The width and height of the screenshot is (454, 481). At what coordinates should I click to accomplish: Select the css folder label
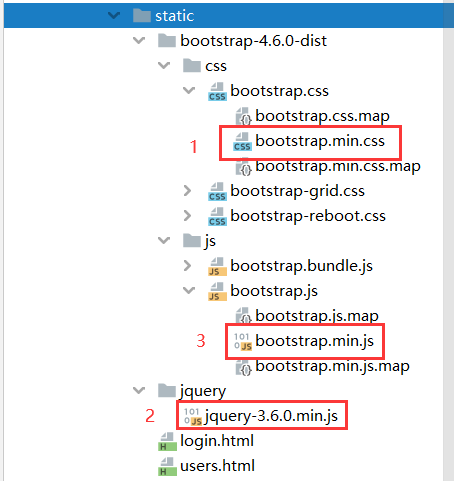coord(216,66)
